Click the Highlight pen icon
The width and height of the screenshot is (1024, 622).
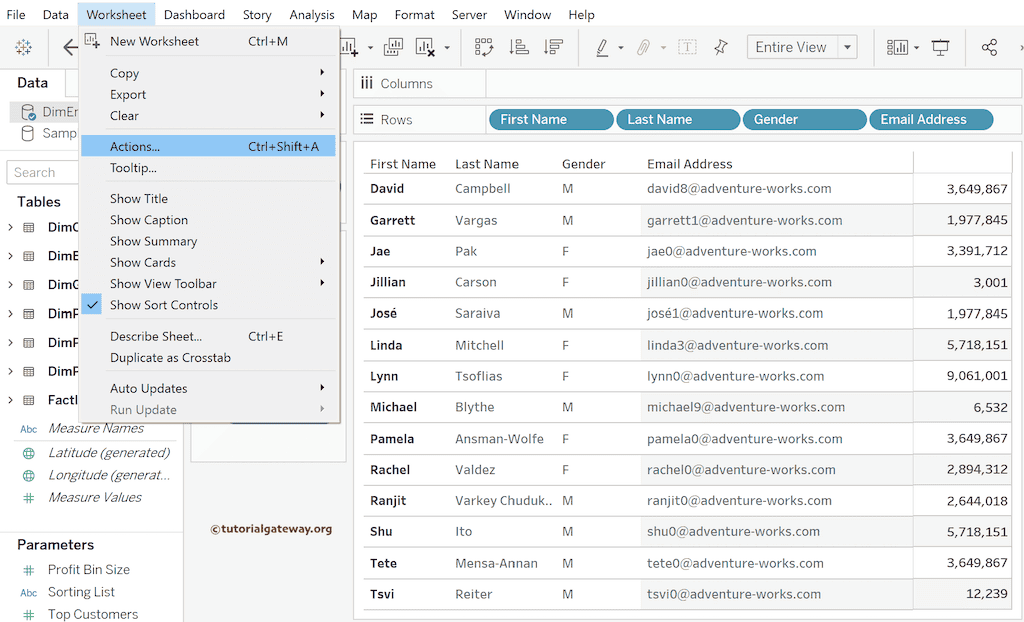(x=602, y=47)
